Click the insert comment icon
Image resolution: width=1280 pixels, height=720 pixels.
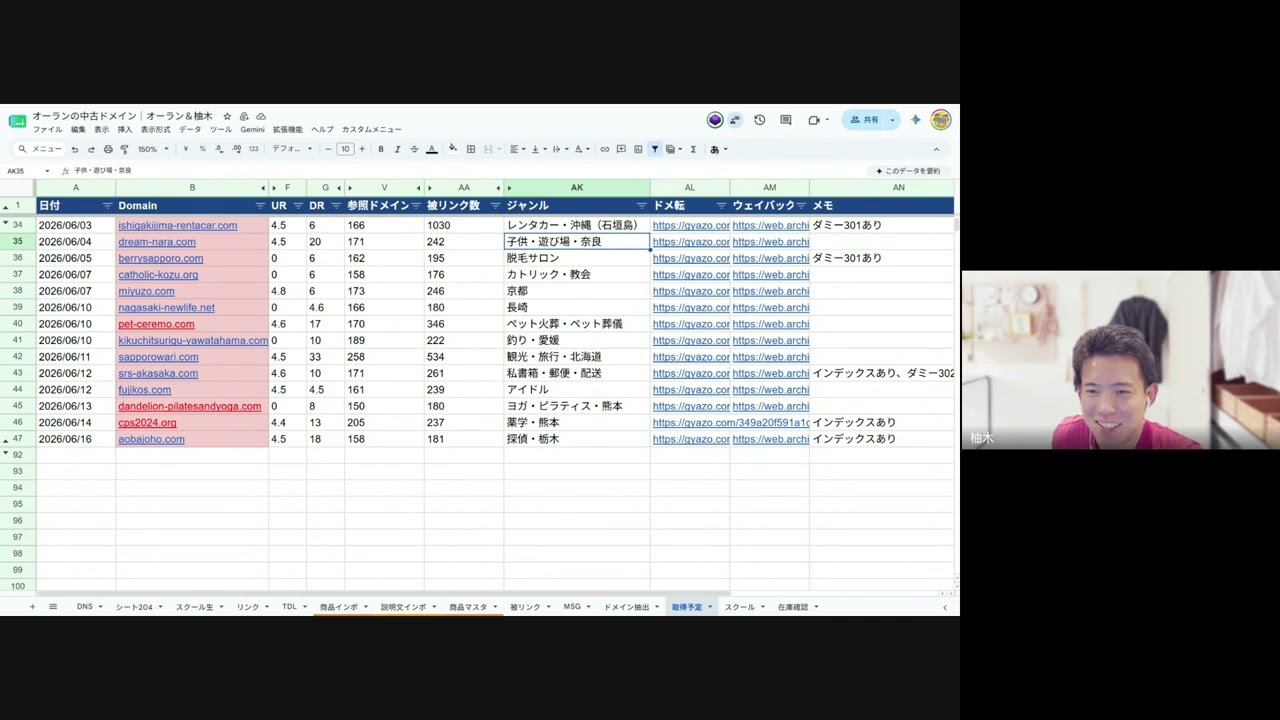(x=621, y=149)
